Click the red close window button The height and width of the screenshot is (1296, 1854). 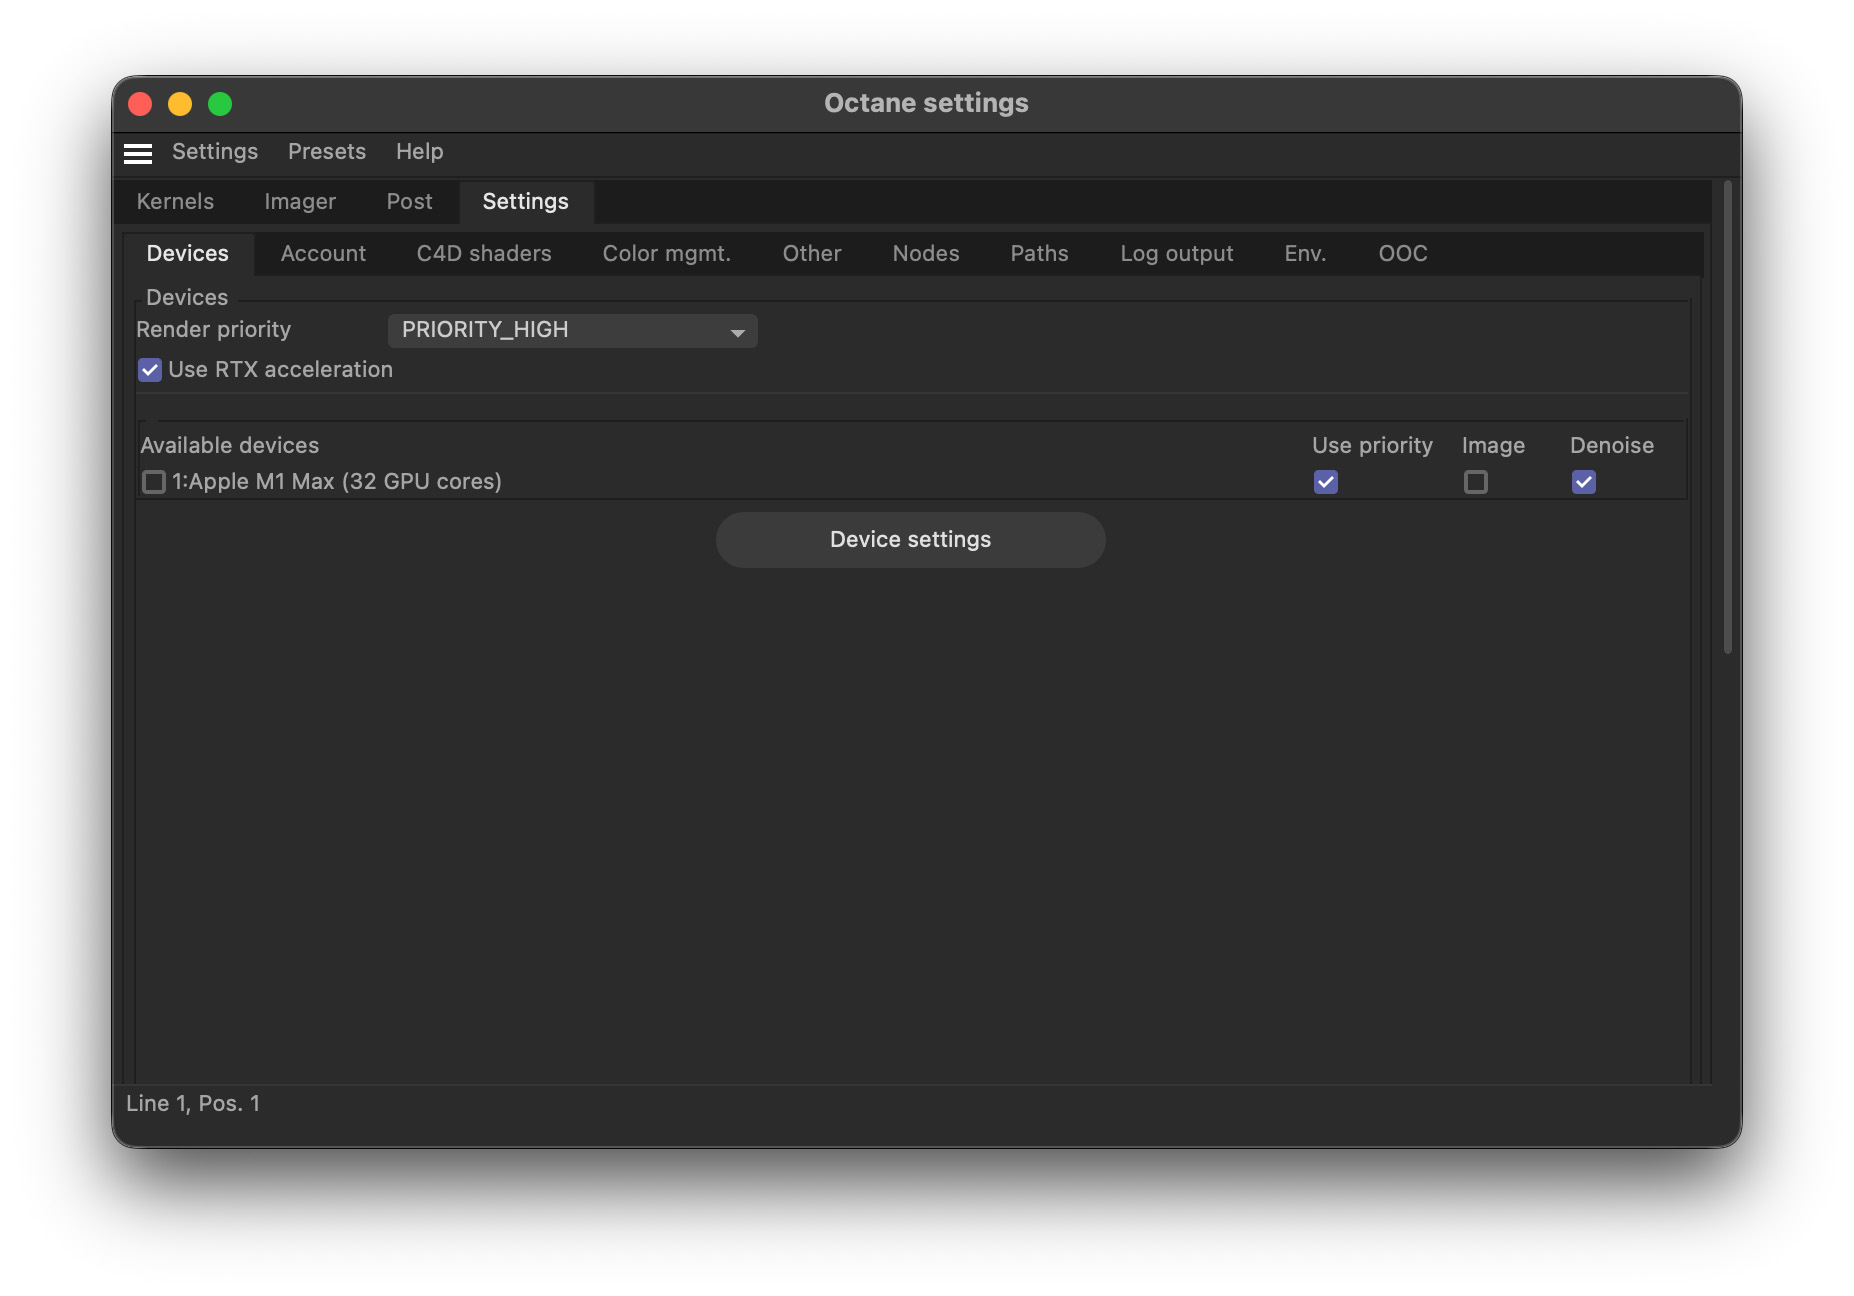(140, 104)
